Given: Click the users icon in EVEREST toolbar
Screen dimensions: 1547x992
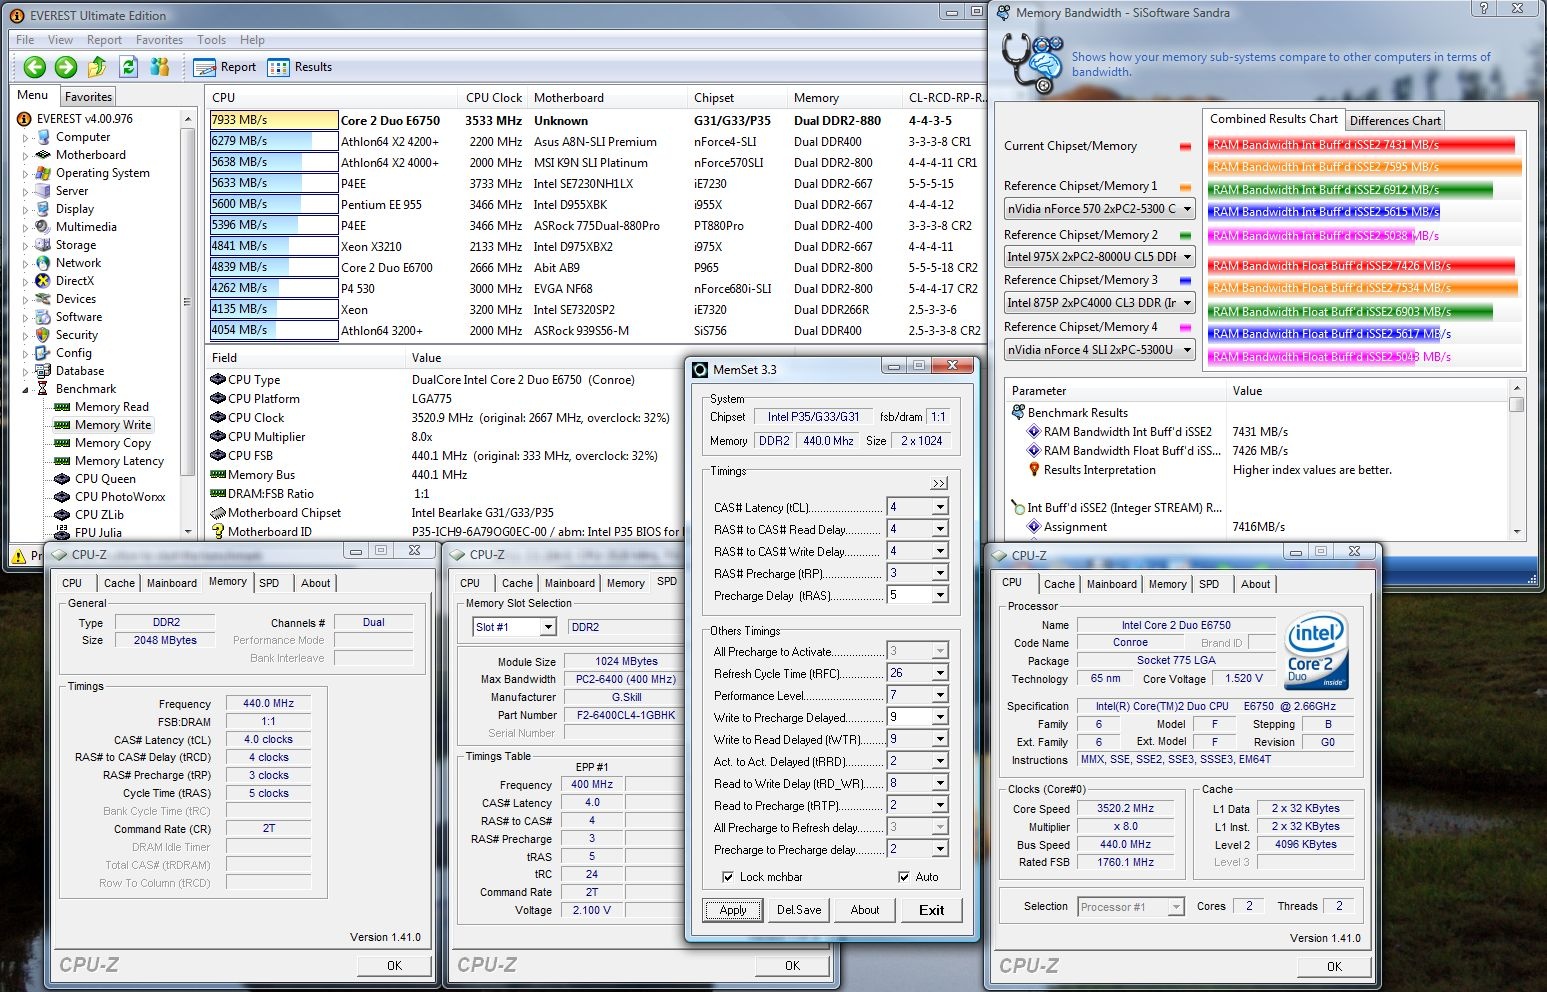Looking at the screenshot, I should [159, 67].
